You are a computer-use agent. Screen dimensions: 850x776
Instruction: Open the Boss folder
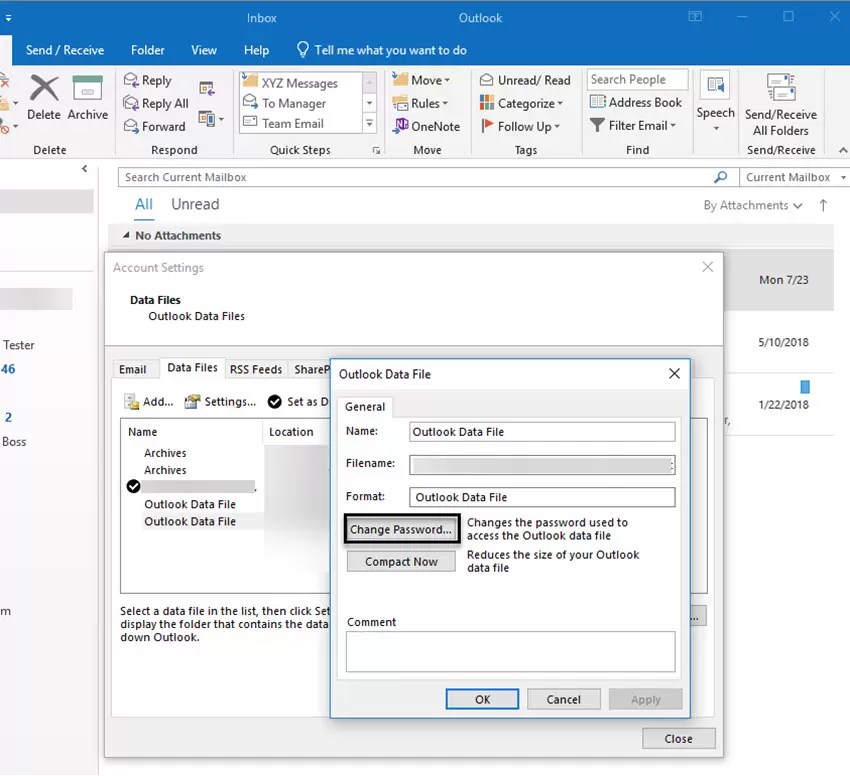click(15, 442)
